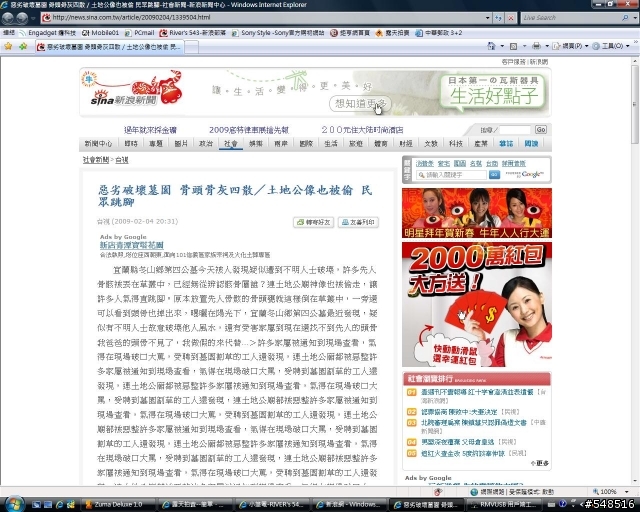Click the 轉寄好友 forward-to-friend button

313,222
